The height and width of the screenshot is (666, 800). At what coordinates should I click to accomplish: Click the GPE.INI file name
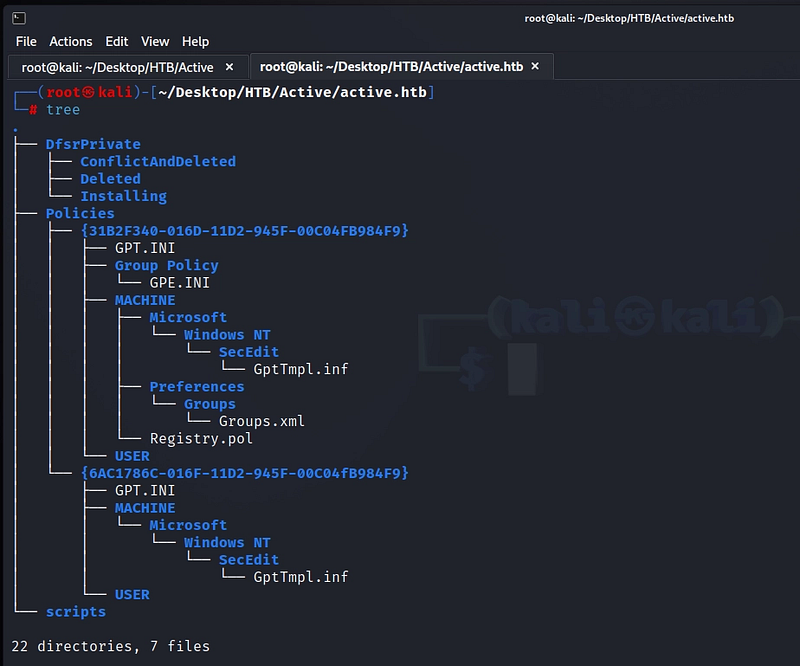180,283
